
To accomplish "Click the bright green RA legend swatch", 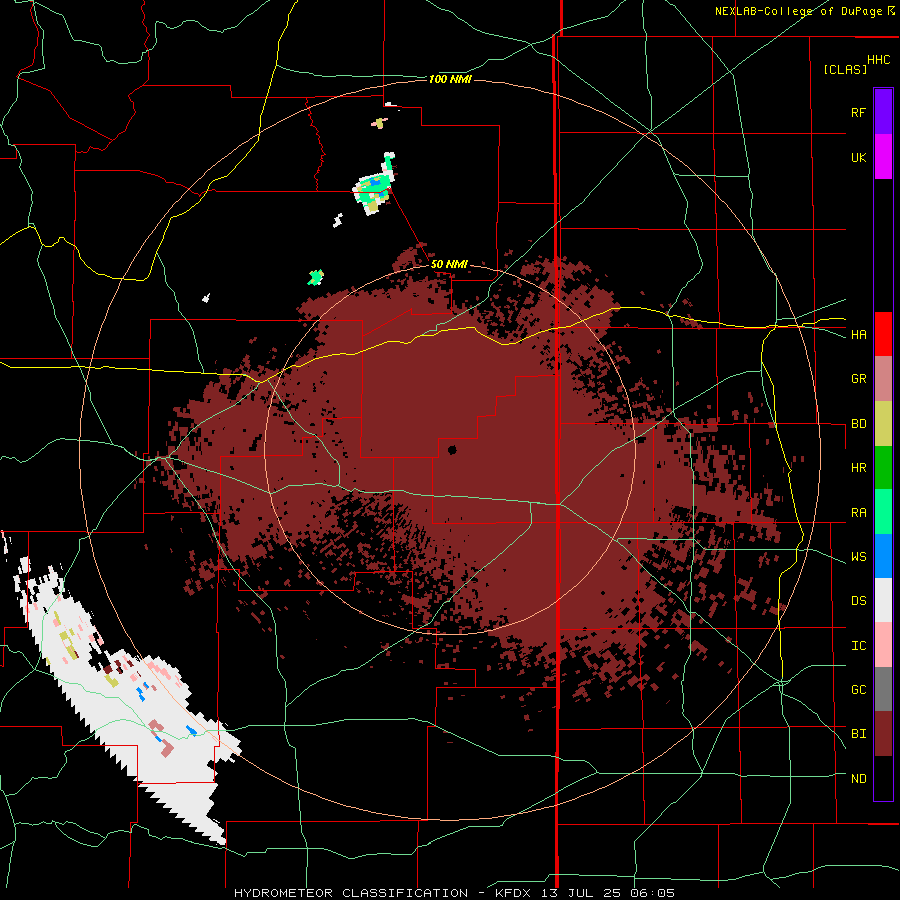I will point(883,512).
